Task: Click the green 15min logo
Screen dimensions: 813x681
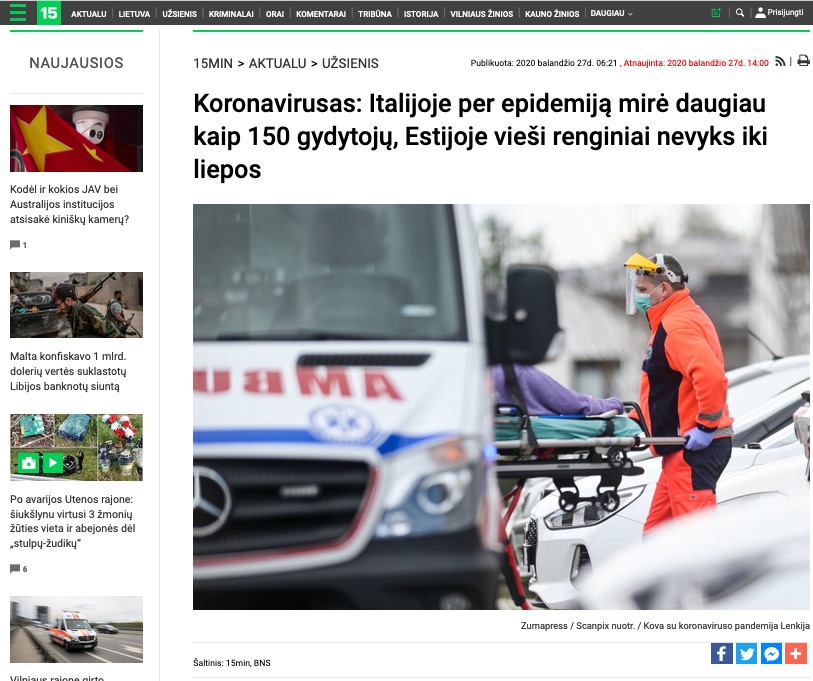Action: point(48,13)
